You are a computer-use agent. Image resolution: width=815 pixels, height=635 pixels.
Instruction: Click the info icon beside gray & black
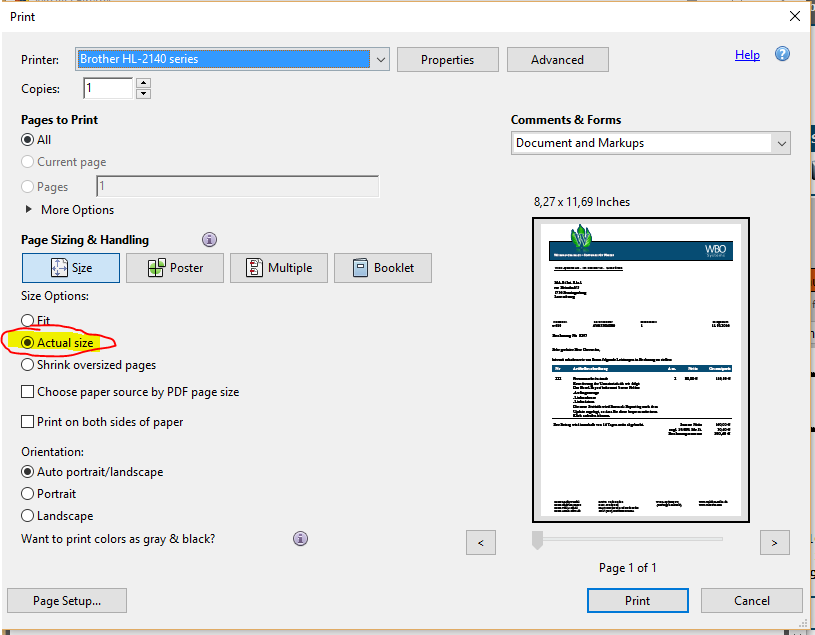[300, 539]
